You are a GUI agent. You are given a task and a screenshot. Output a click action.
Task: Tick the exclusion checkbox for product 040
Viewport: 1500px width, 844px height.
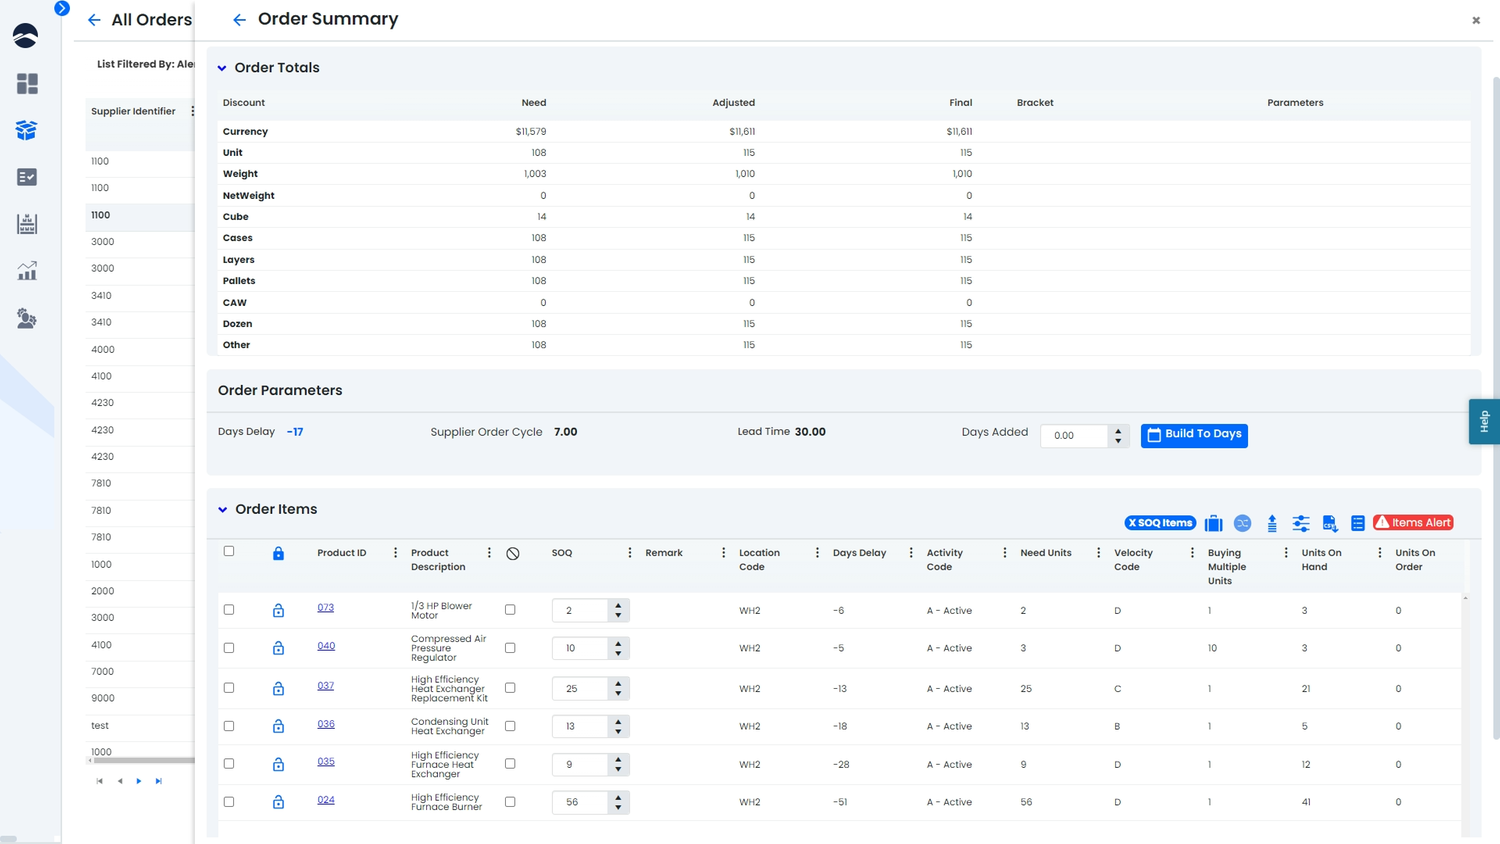tap(510, 647)
